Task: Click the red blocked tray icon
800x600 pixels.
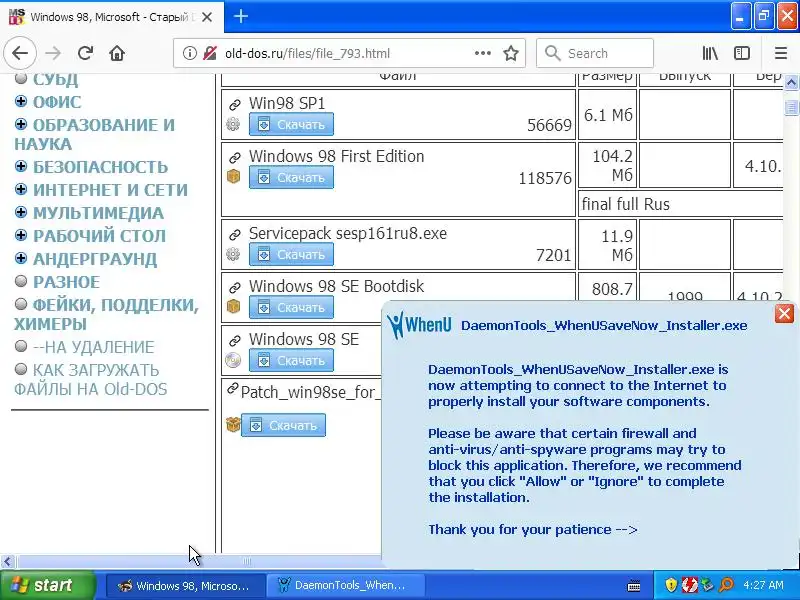Action: pyautogui.click(x=690, y=585)
